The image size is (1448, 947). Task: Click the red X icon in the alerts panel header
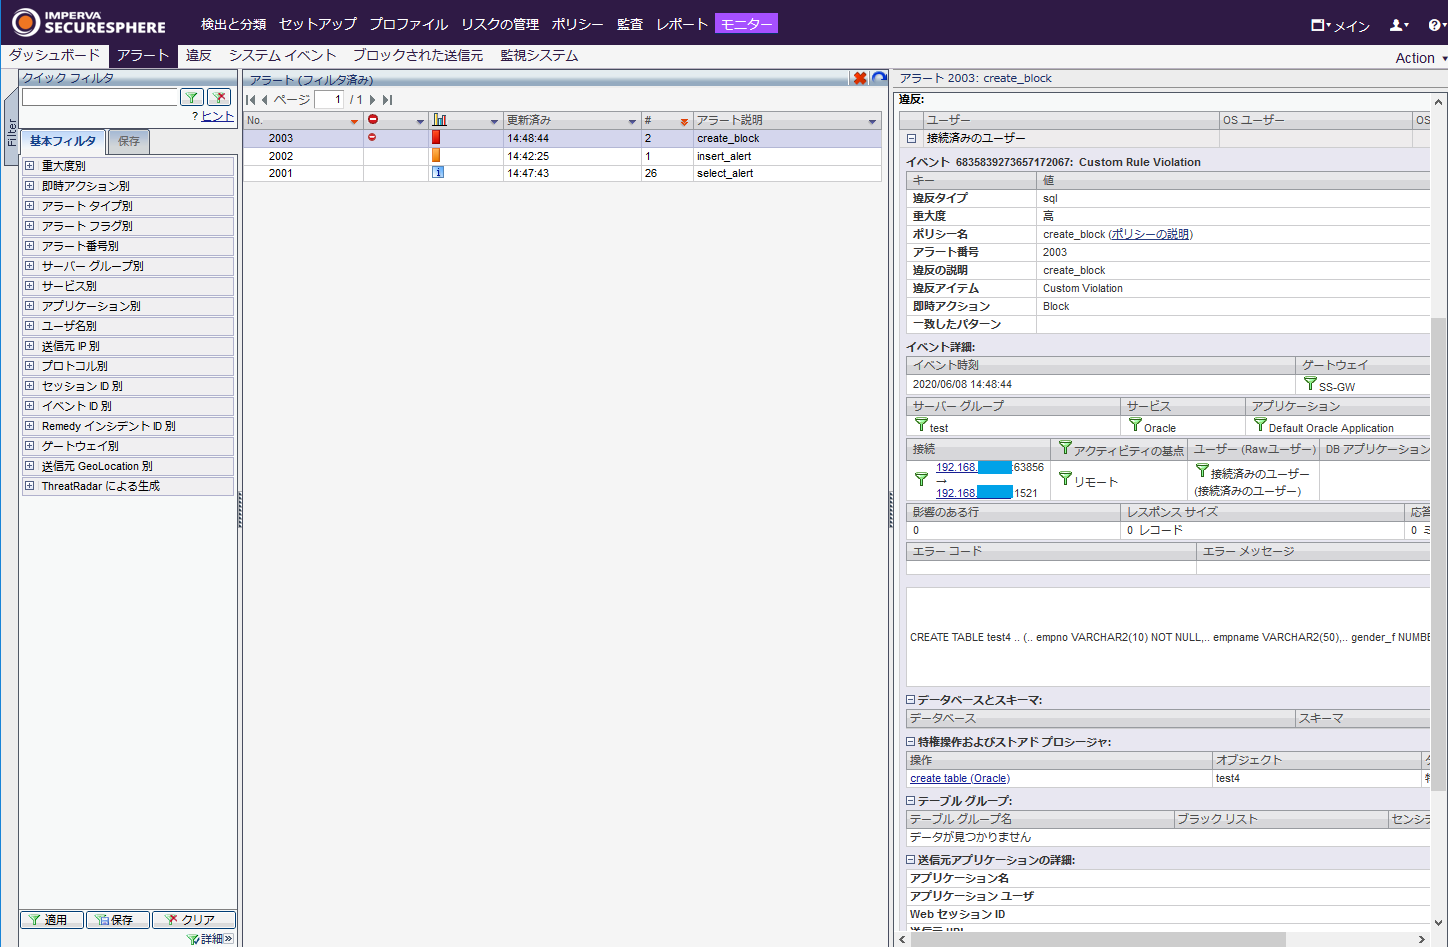tap(860, 78)
